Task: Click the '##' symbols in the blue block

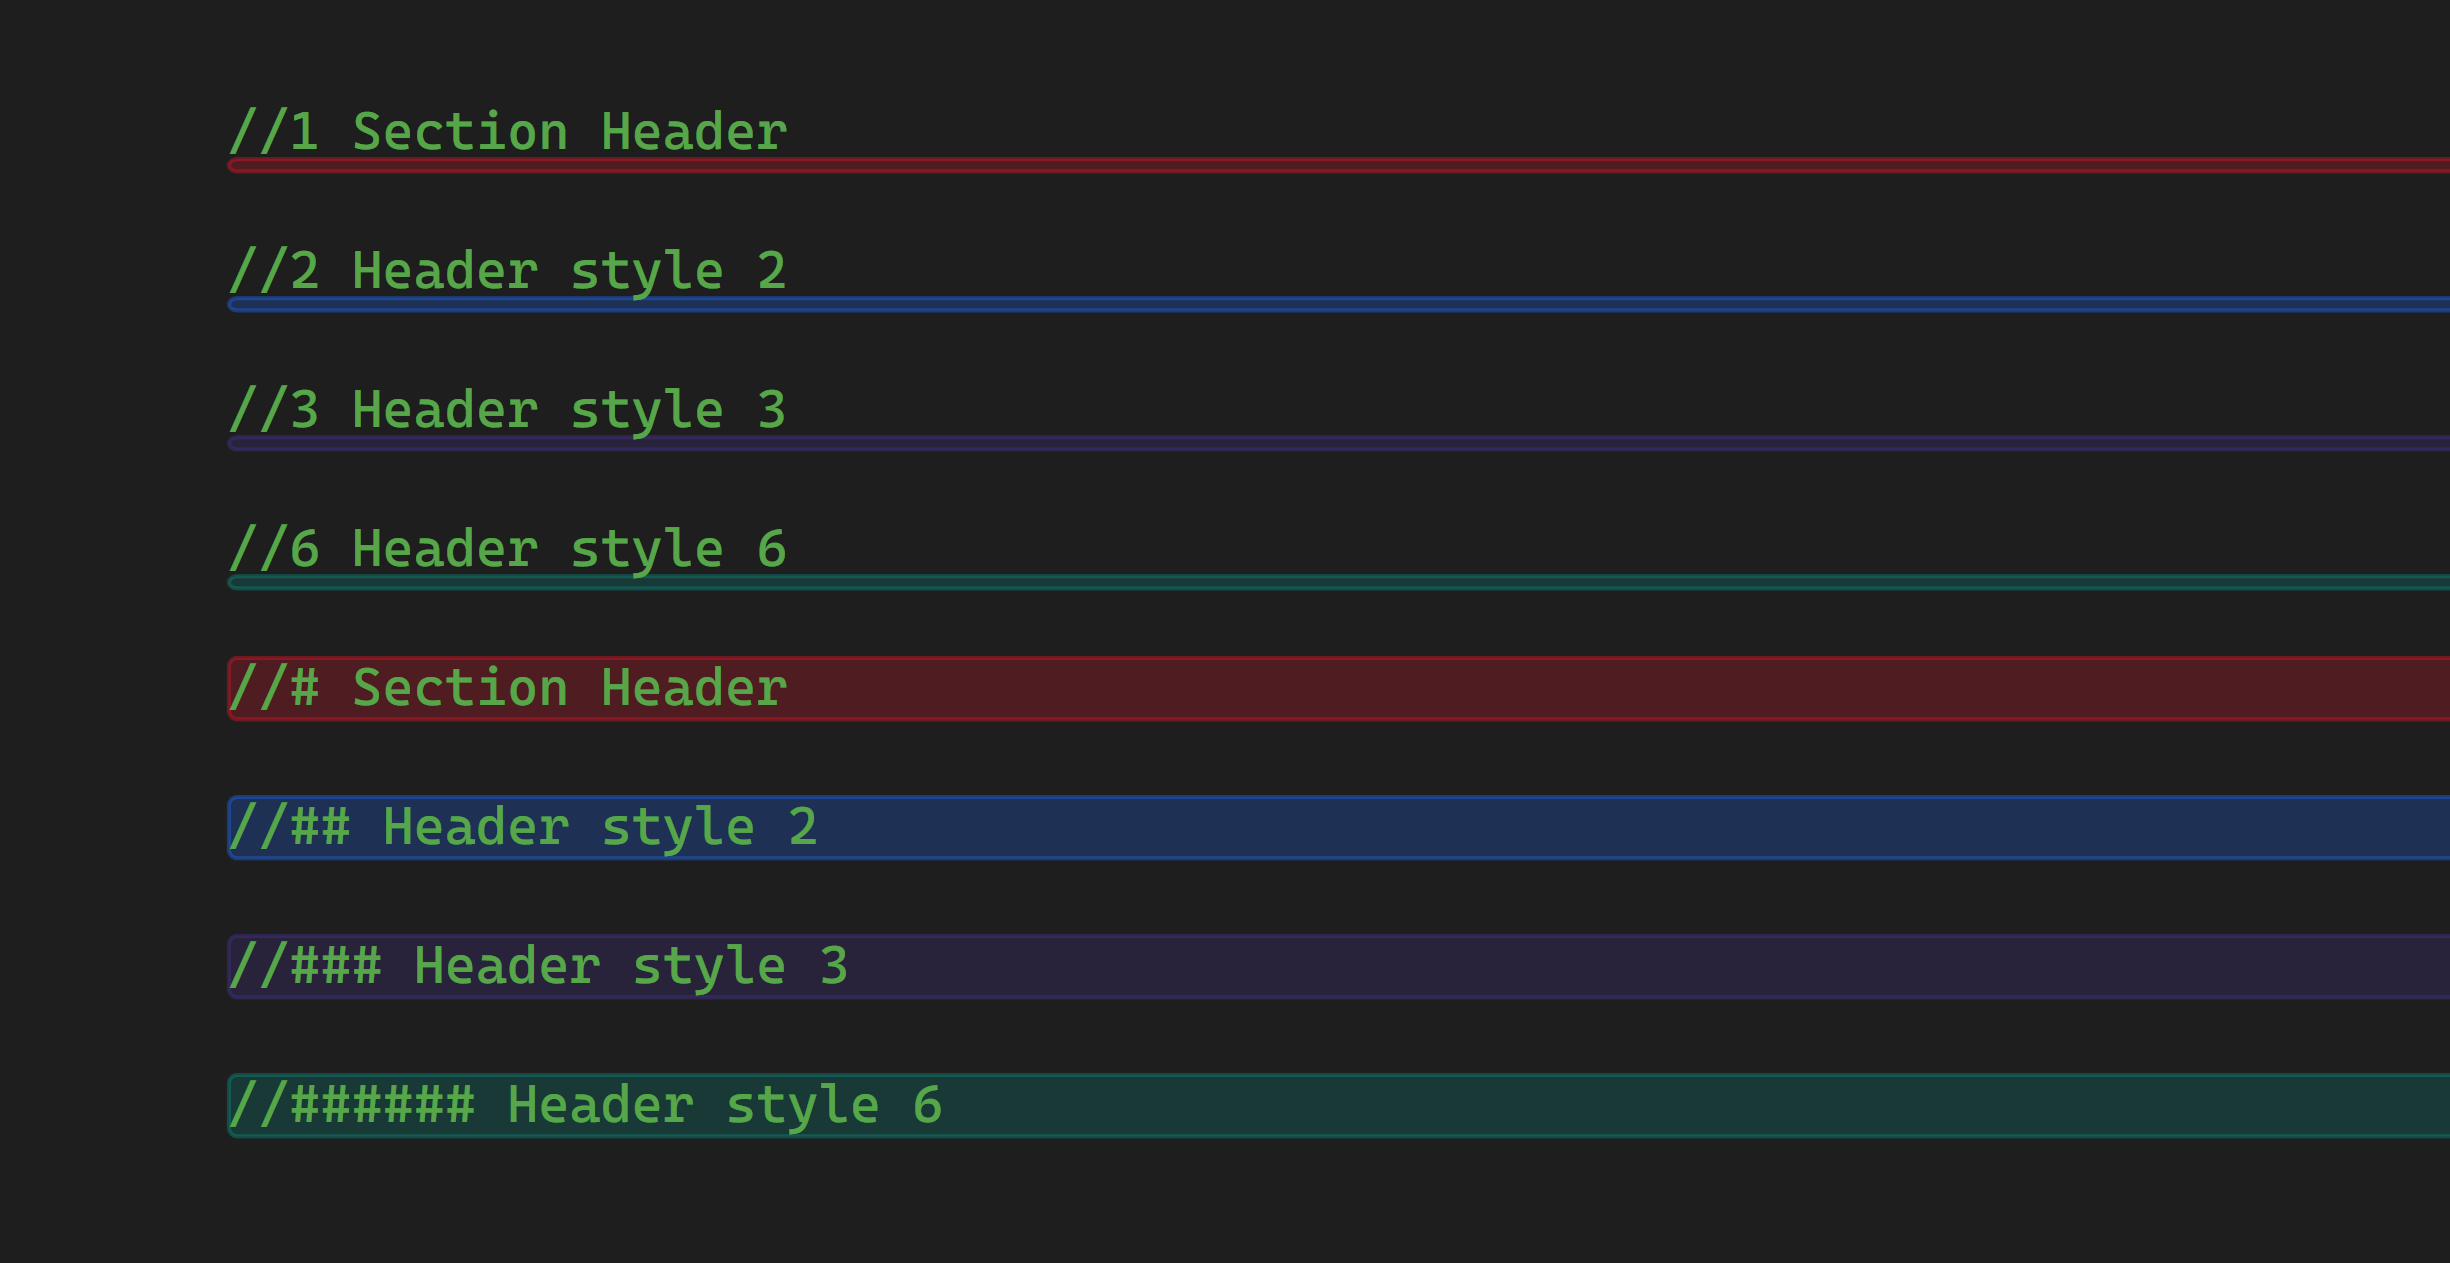Action: (x=321, y=827)
